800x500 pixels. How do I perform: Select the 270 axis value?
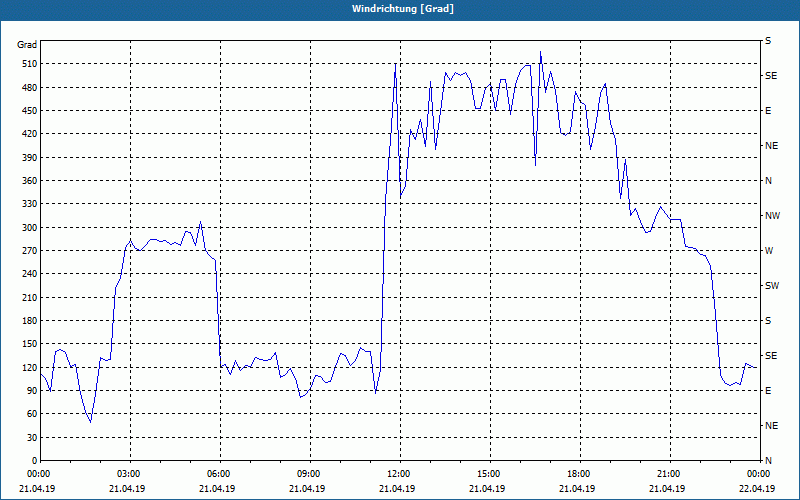(x=30, y=251)
